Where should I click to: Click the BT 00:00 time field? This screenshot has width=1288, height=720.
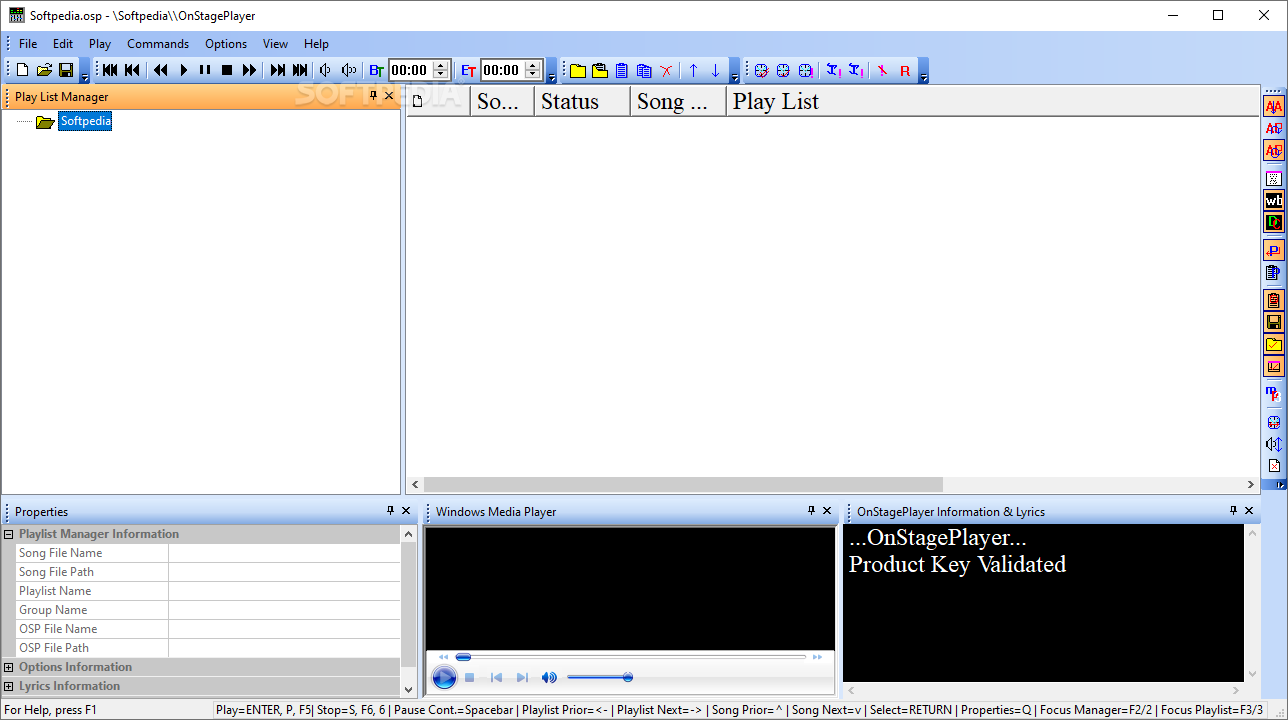[410, 70]
